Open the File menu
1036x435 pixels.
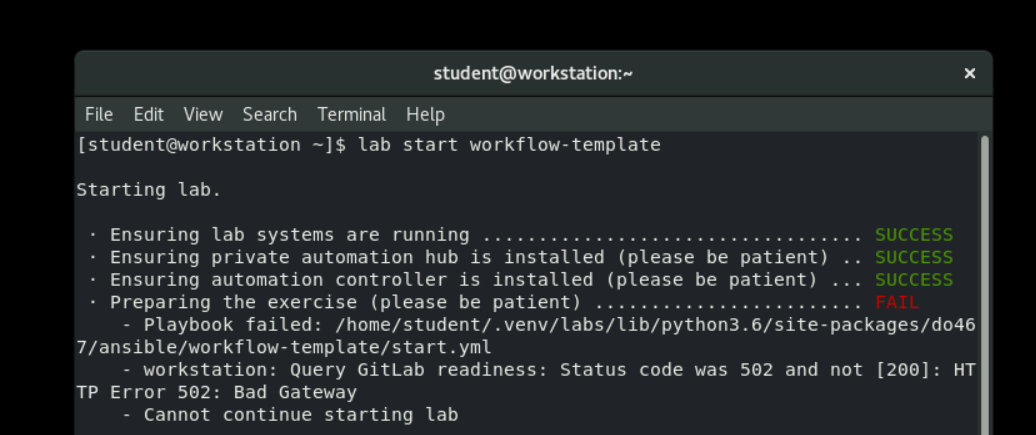(x=98, y=114)
